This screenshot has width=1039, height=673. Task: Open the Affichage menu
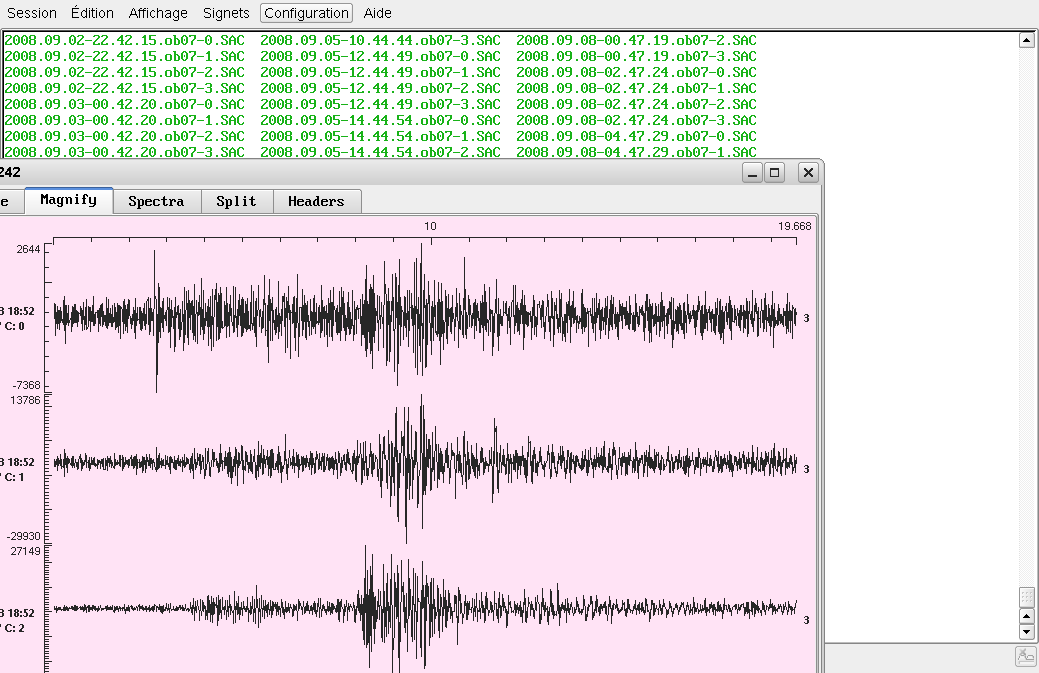click(x=158, y=13)
